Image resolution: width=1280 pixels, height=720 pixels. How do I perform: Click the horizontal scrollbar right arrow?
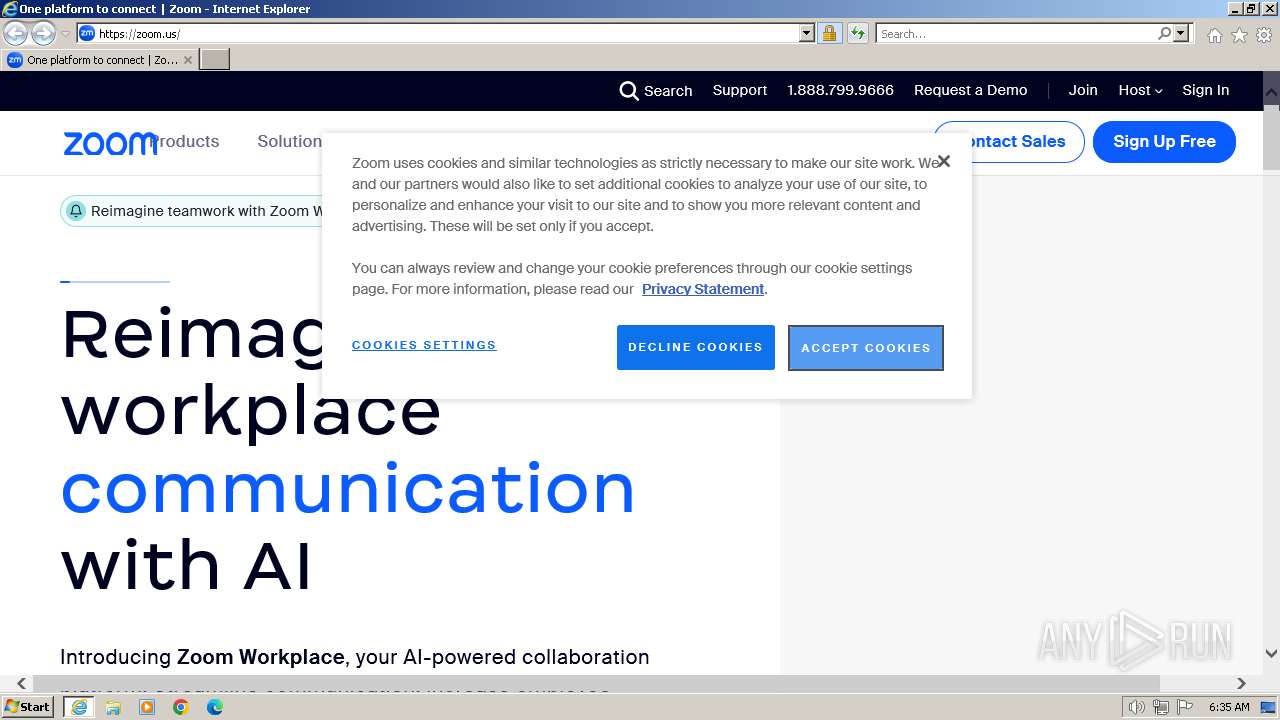coord(1241,683)
